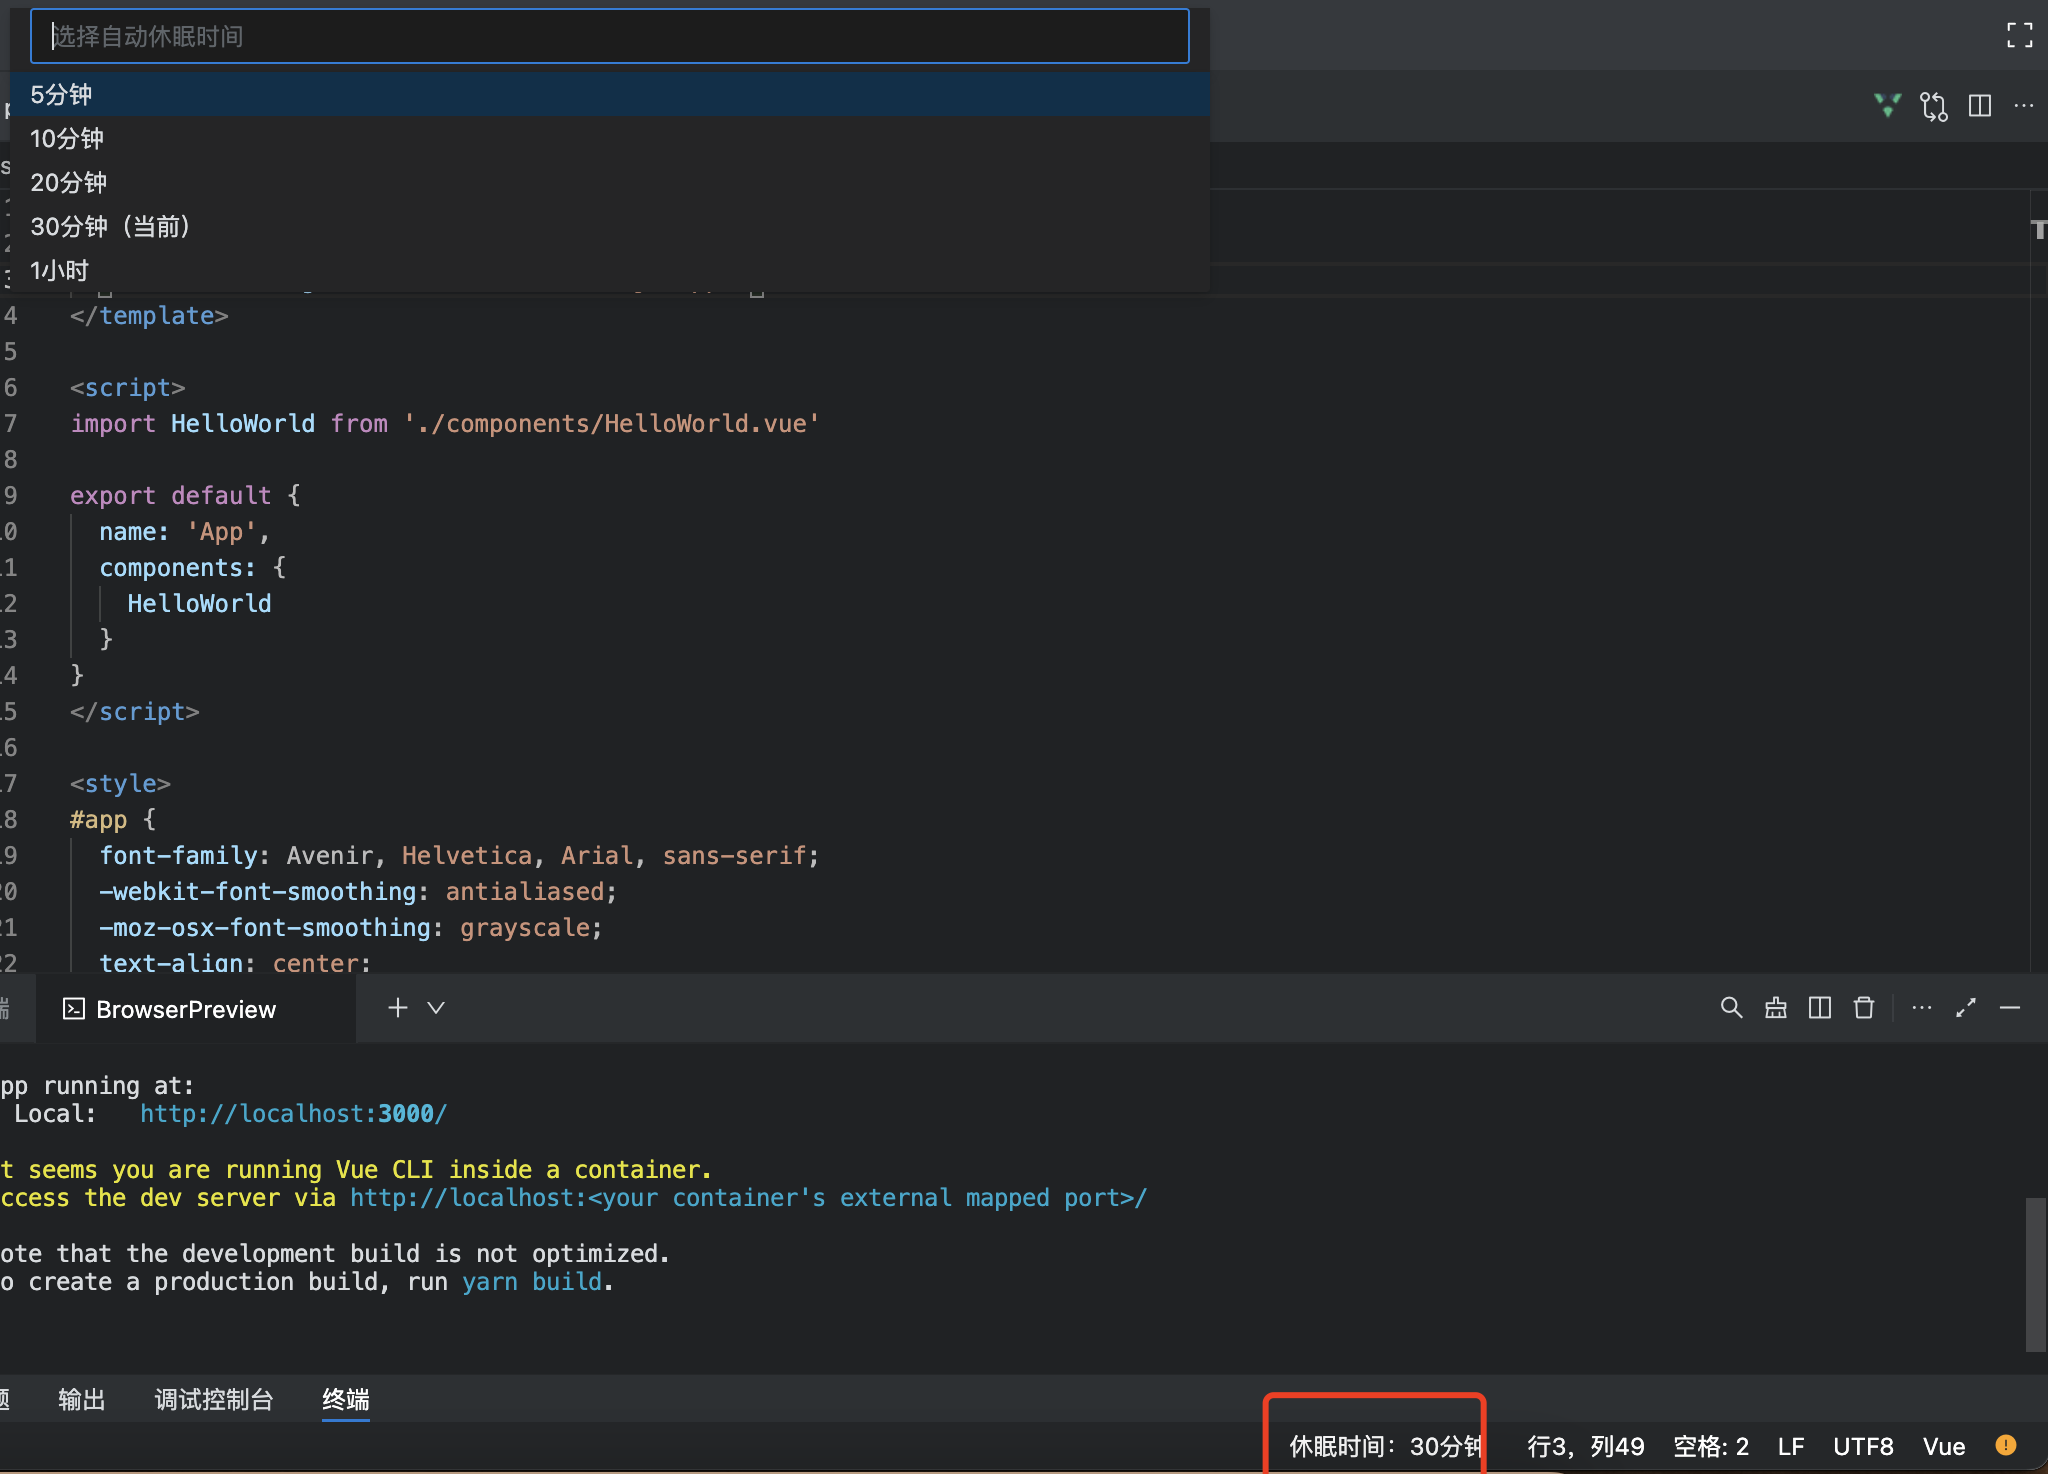Change language mode via Vue status item

(1943, 1446)
